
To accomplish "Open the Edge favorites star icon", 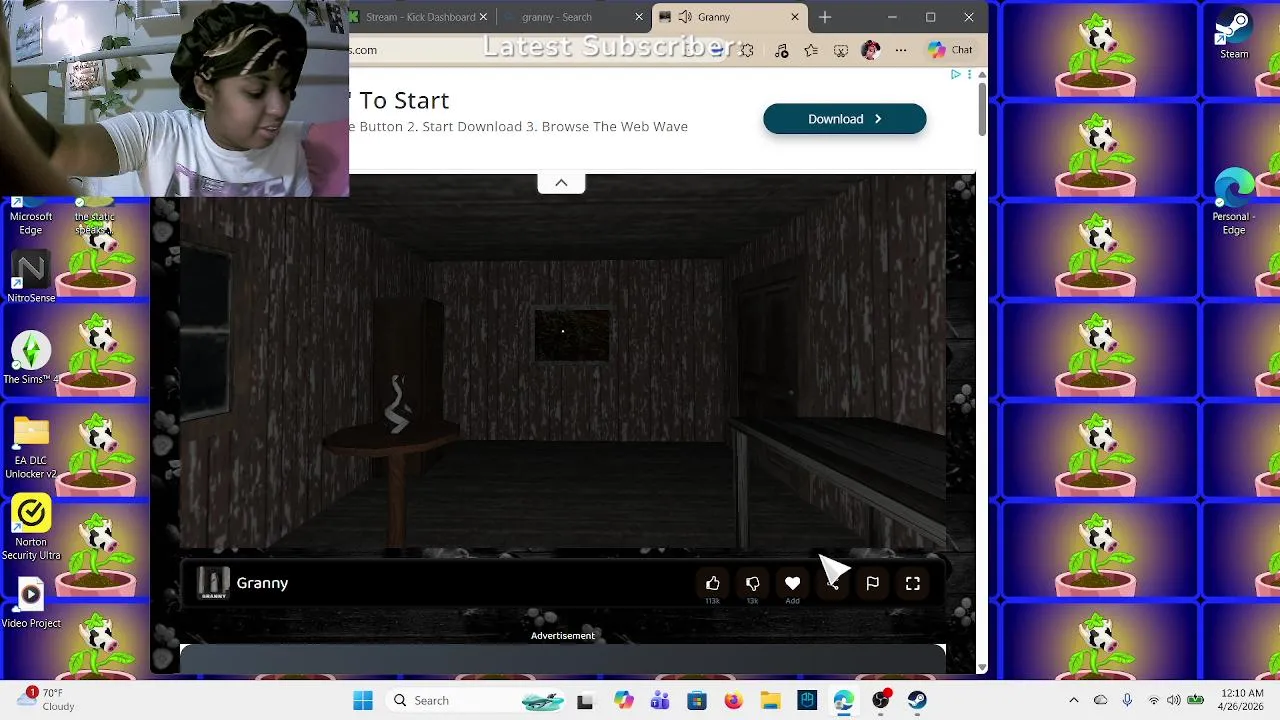I will 811,50.
